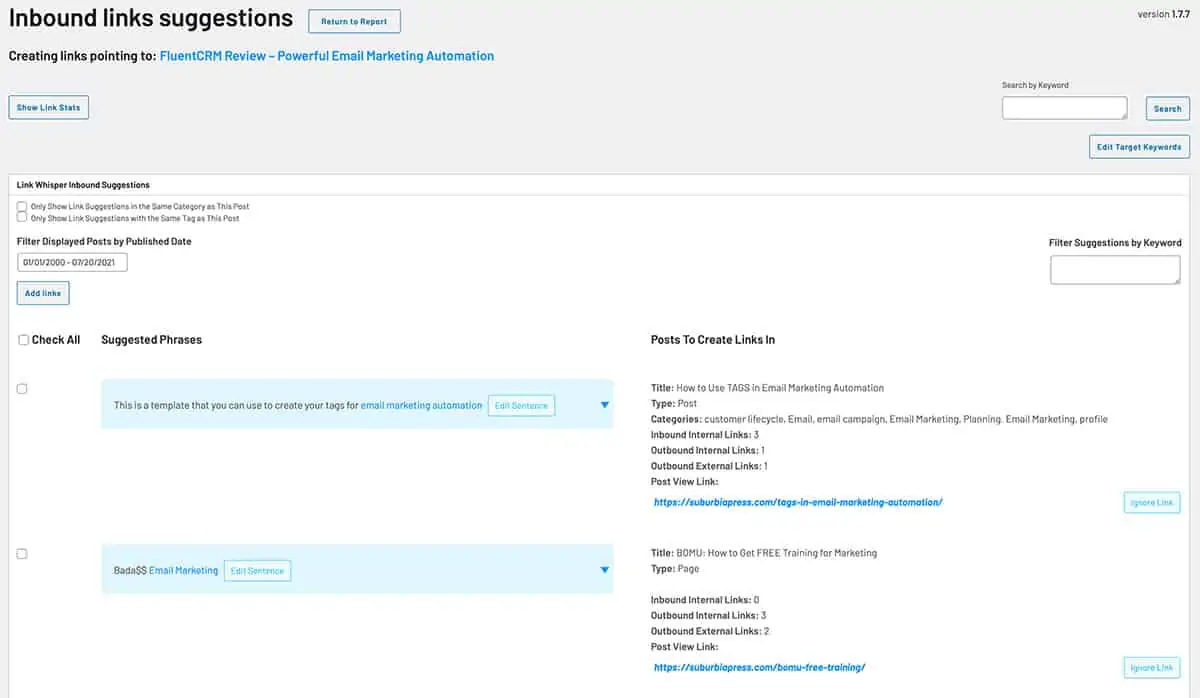This screenshot has height=698, width=1200.
Task: Open Edit Target Keywords
Action: pos(1139,147)
